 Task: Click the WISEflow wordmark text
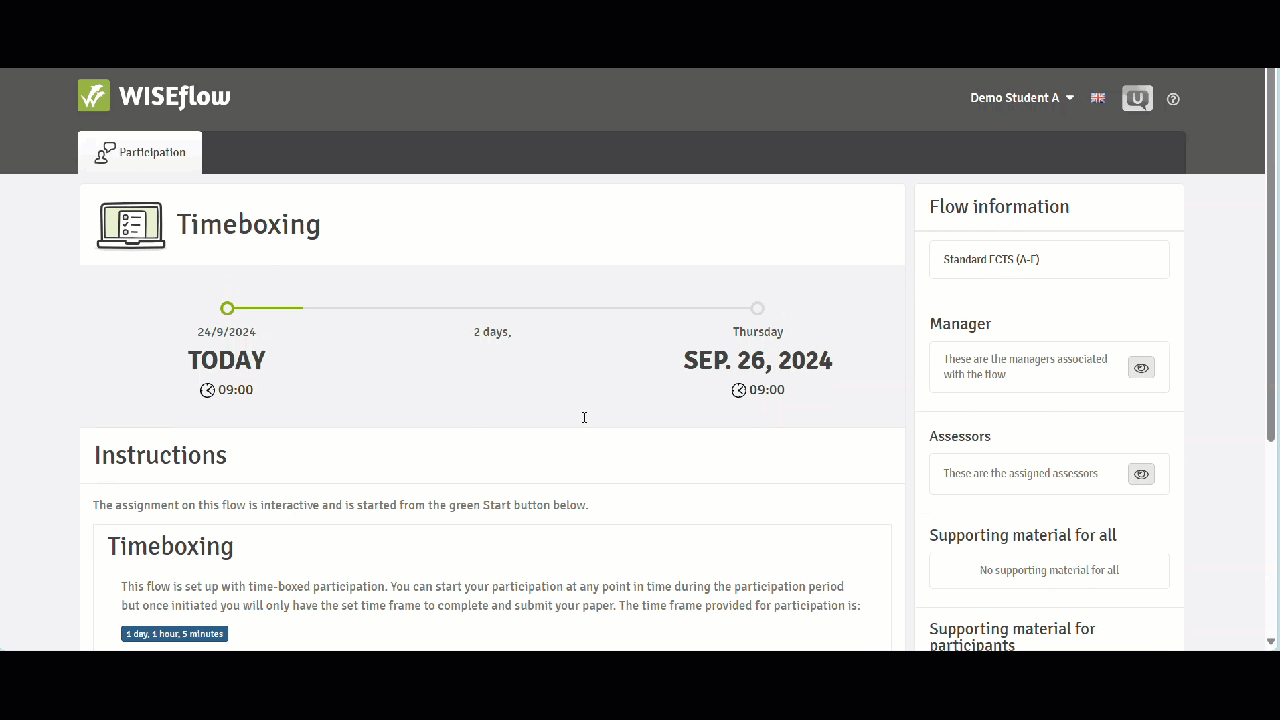coord(175,97)
